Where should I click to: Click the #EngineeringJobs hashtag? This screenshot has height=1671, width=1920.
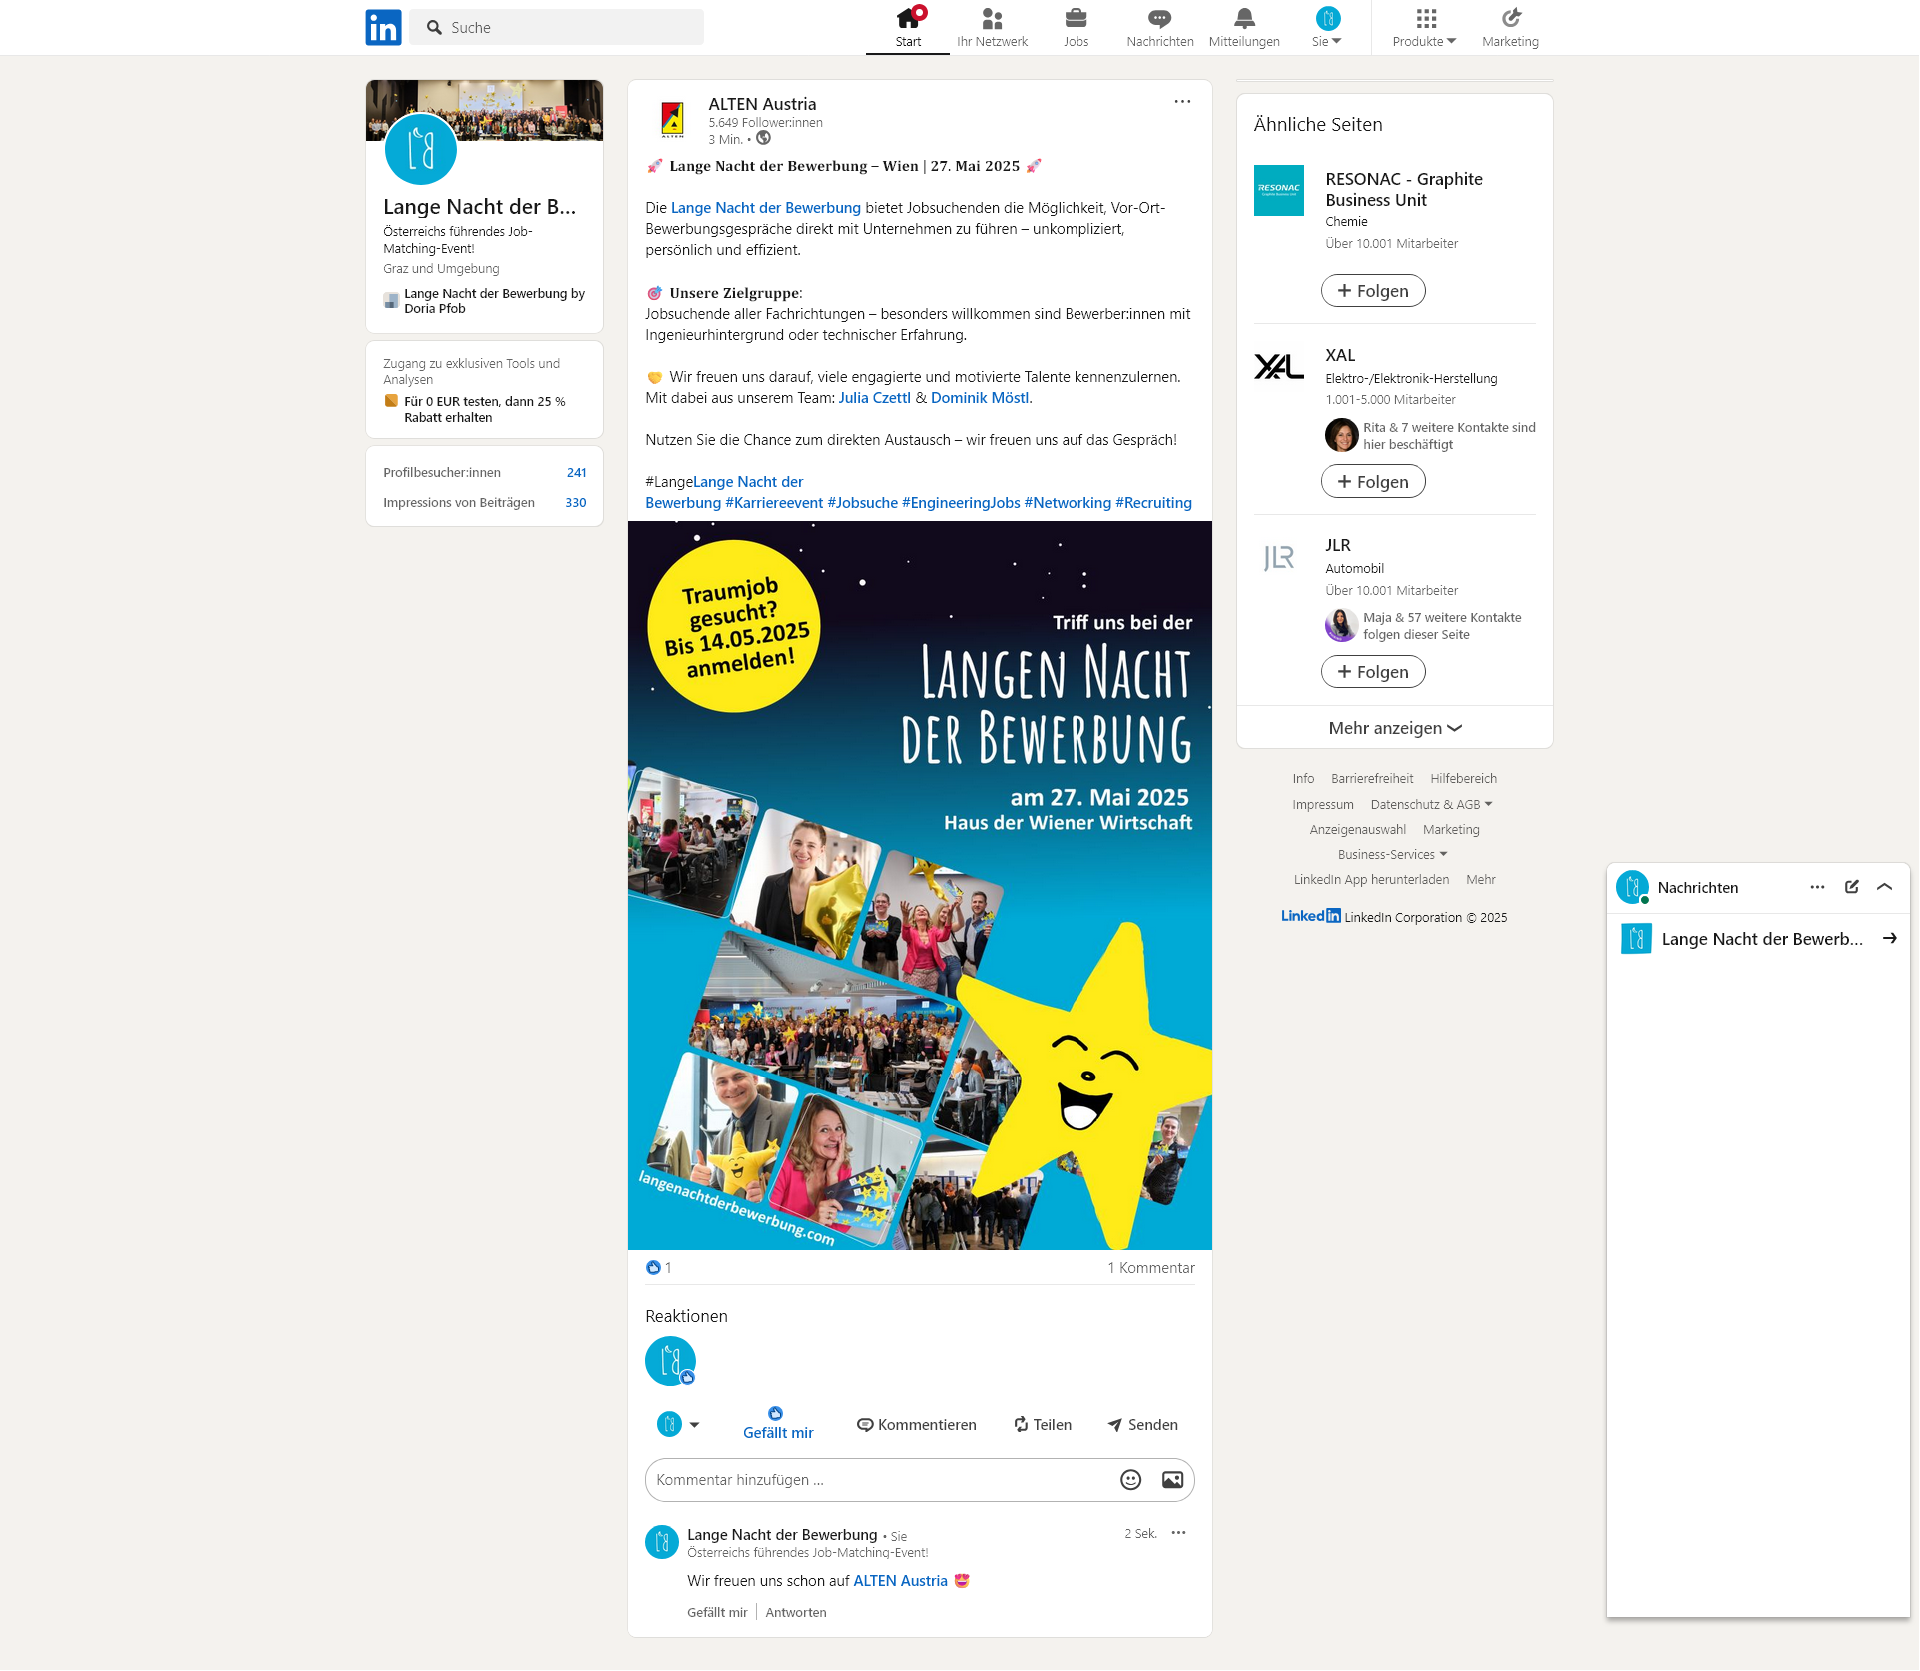[x=961, y=503]
